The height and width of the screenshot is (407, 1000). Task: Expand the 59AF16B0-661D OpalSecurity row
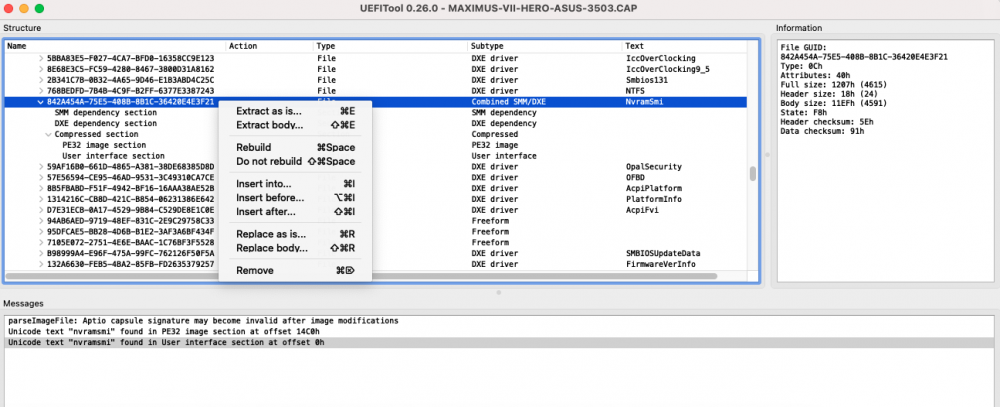(41, 166)
